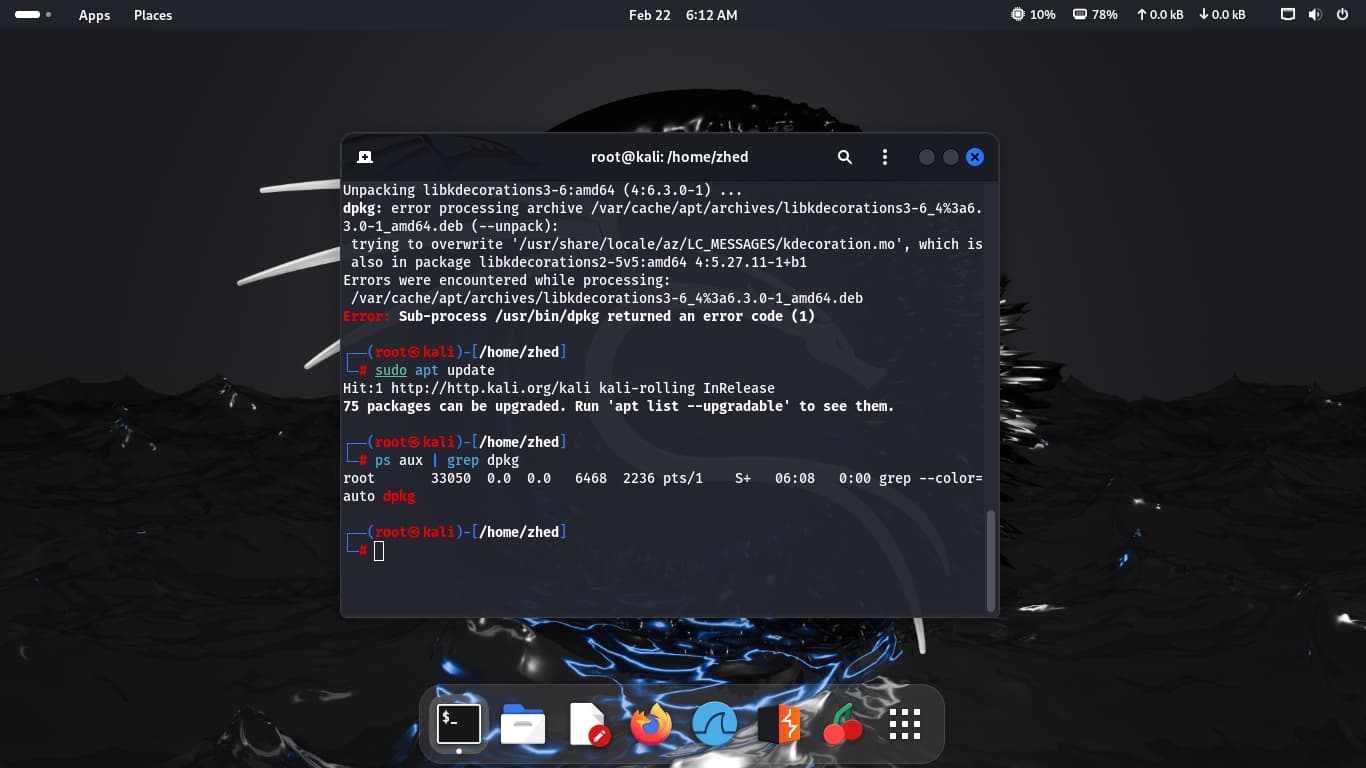Maximize the terminal window
This screenshot has width=1366, height=768.
[951, 157]
